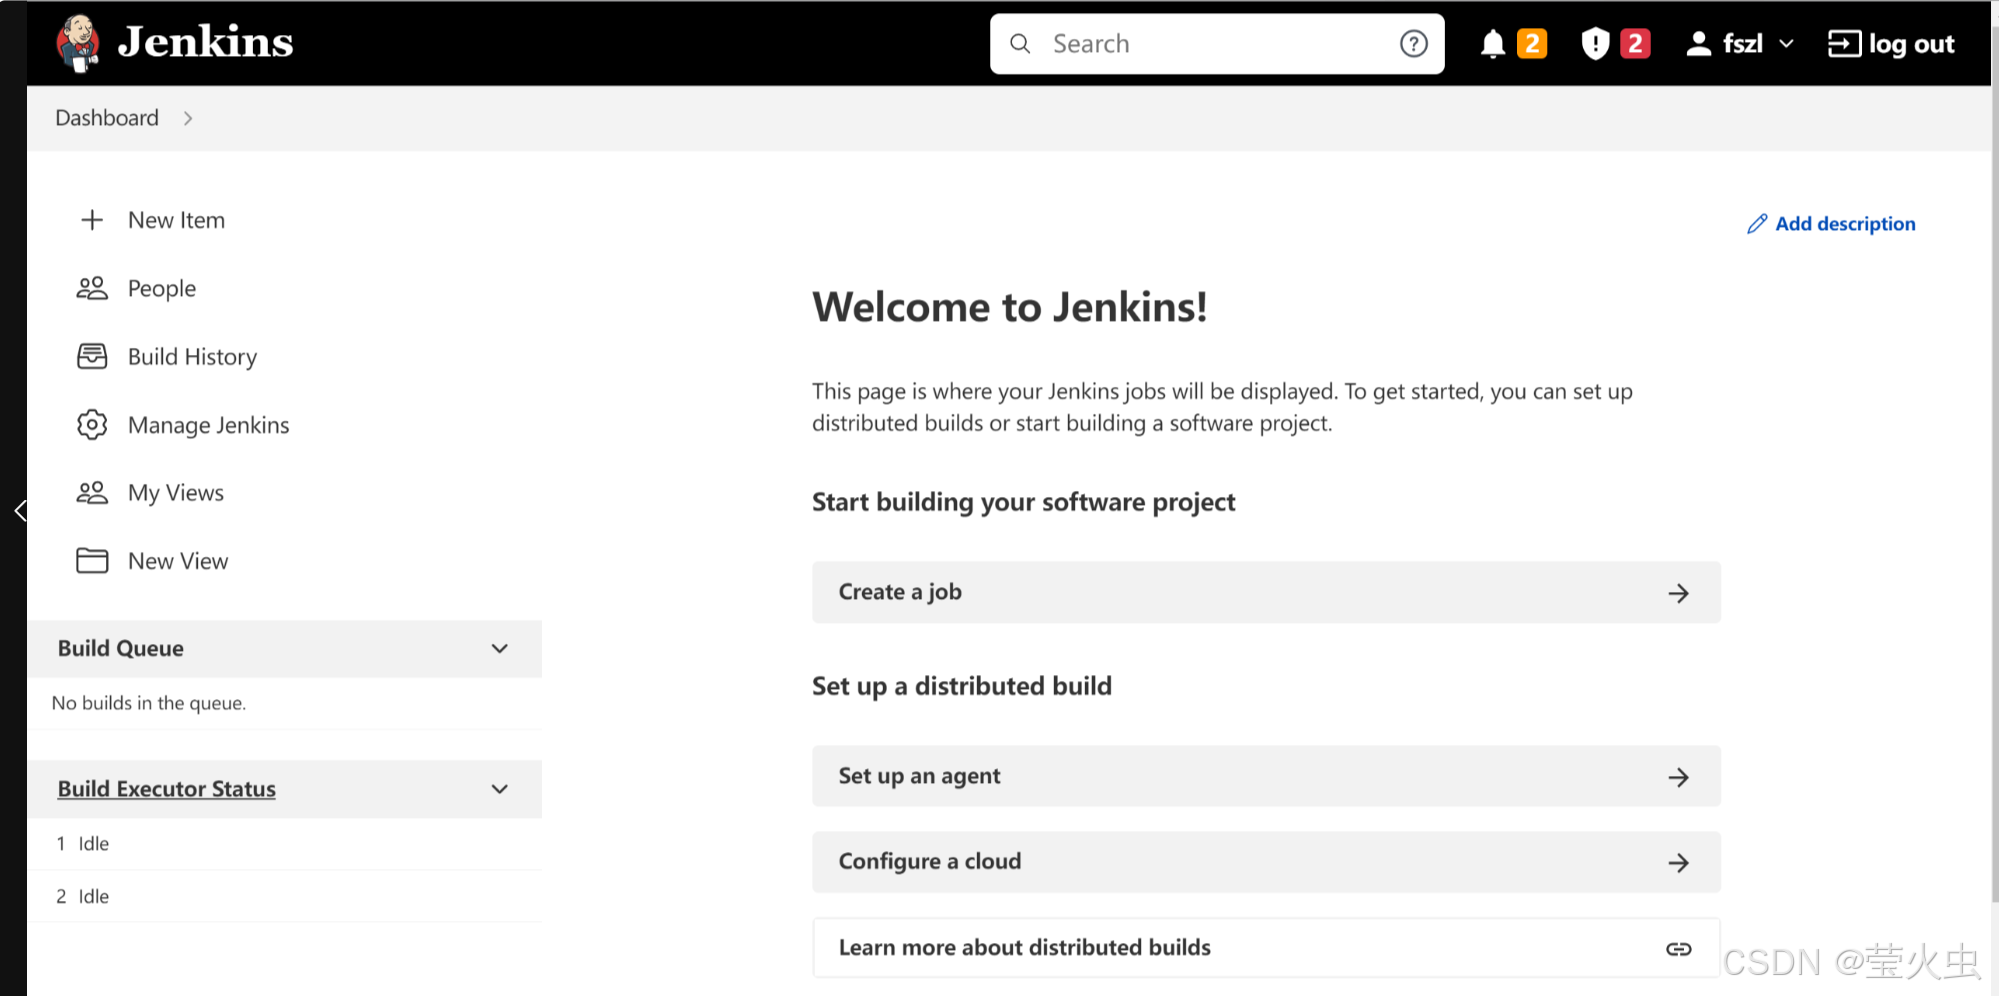Viewport: 1999px width, 996px height.
Task: Select the My Views icon
Action: coord(92,492)
